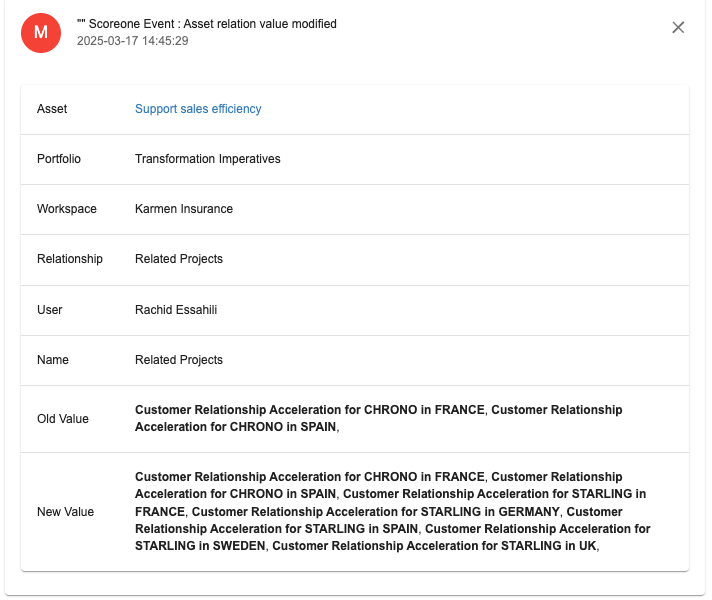Select Related Projects in the Name row

pyautogui.click(x=179, y=360)
